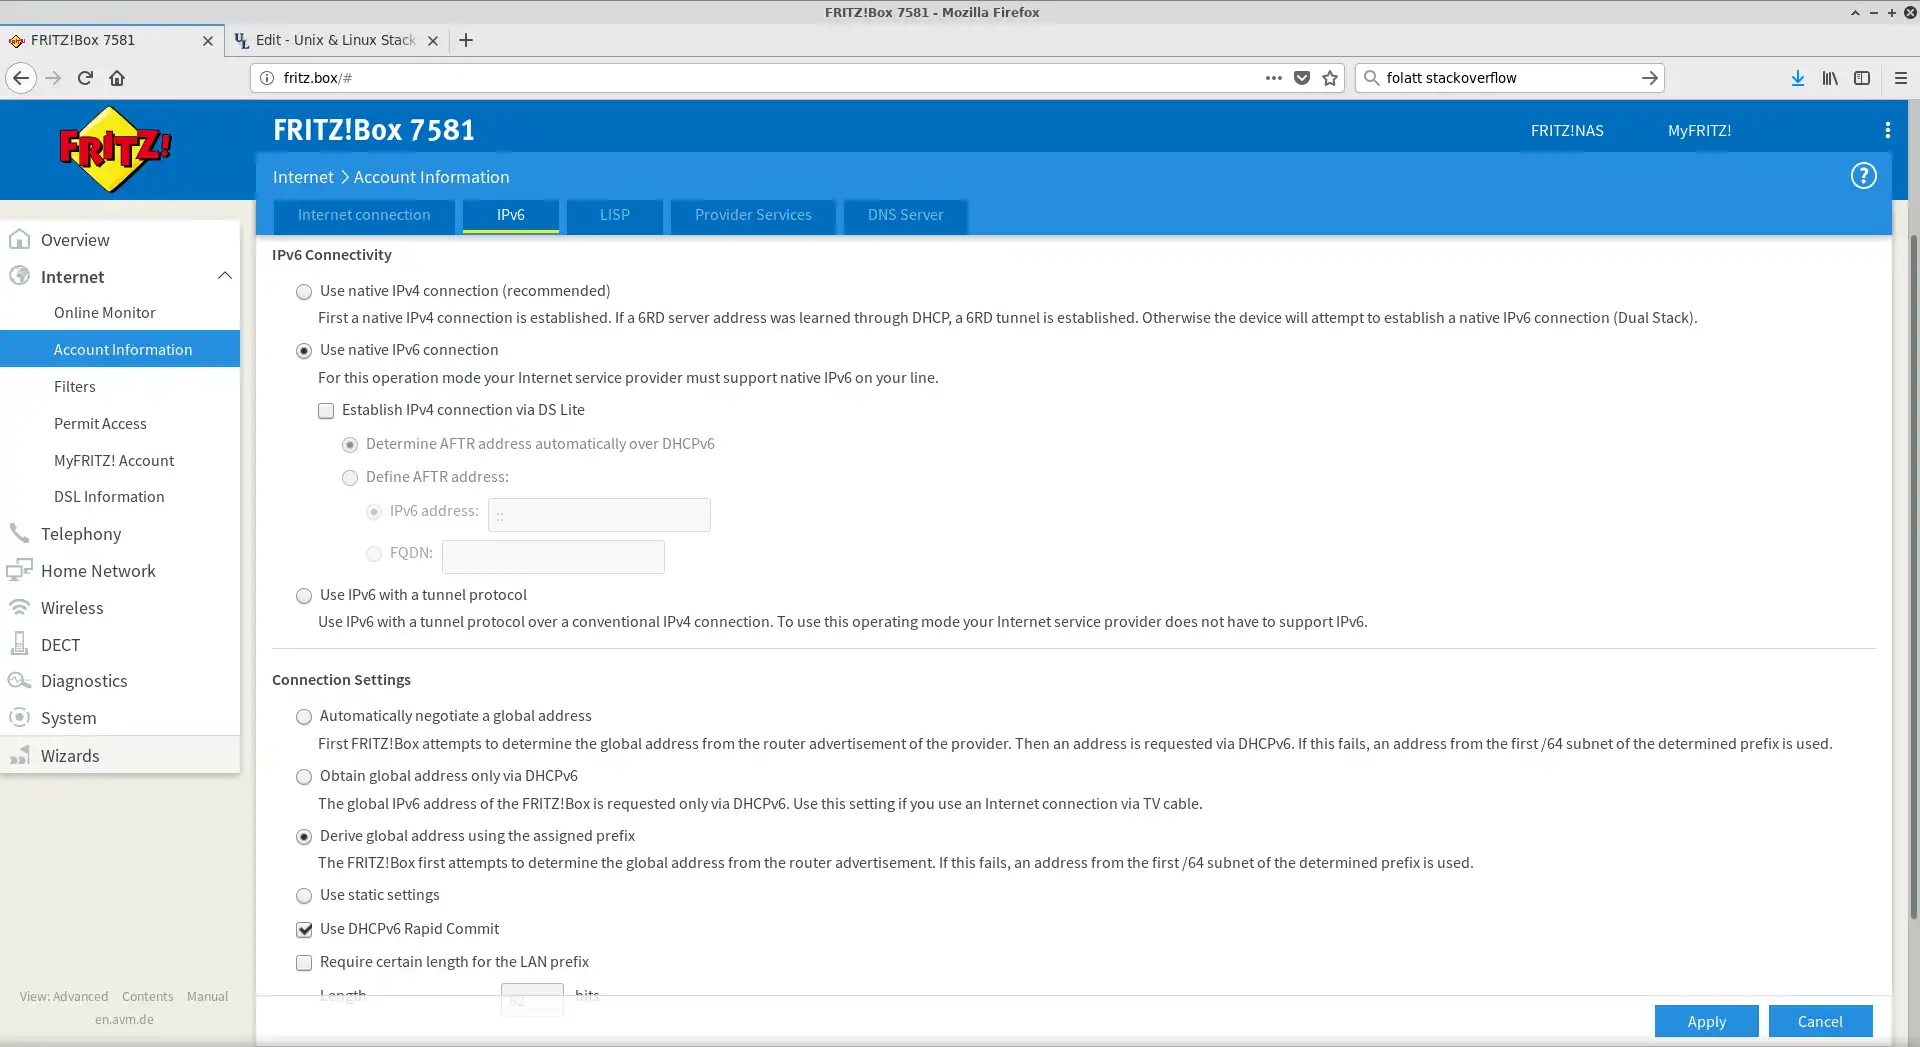The width and height of the screenshot is (1920, 1047).
Task: Select 'Automatically negotiate a global address'
Action: pyautogui.click(x=304, y=717)
